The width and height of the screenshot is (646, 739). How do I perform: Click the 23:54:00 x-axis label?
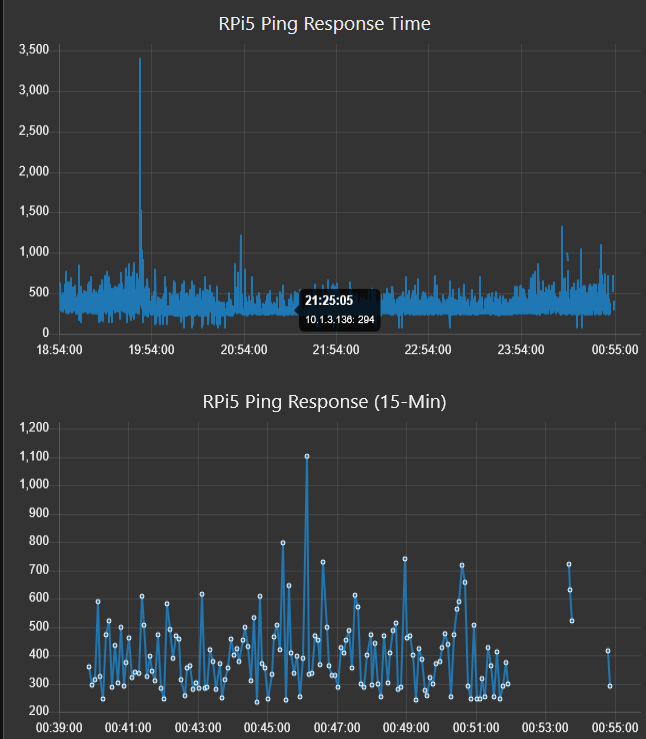[521, 350]
